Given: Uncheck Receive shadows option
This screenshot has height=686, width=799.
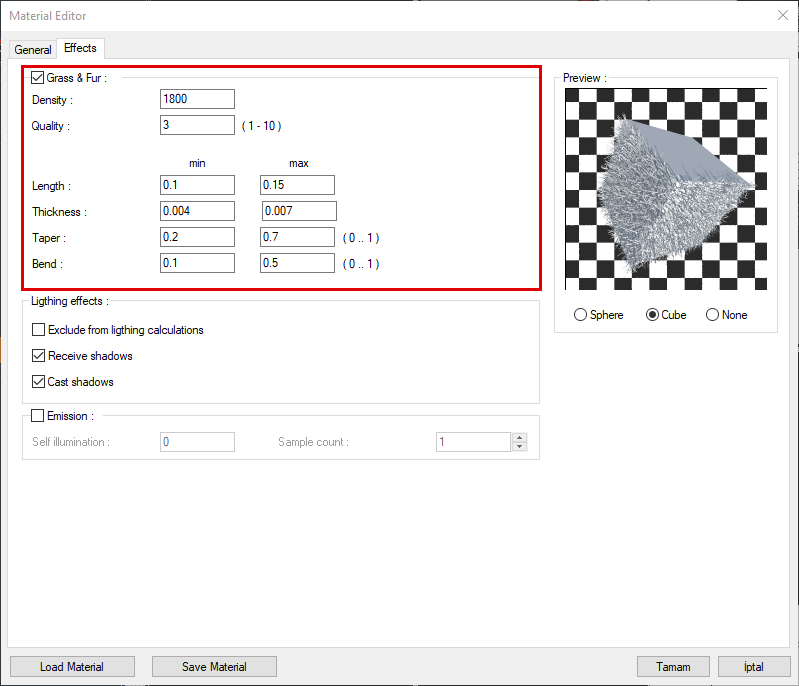Looking at the screenshot, I should [x=39, y=356].
